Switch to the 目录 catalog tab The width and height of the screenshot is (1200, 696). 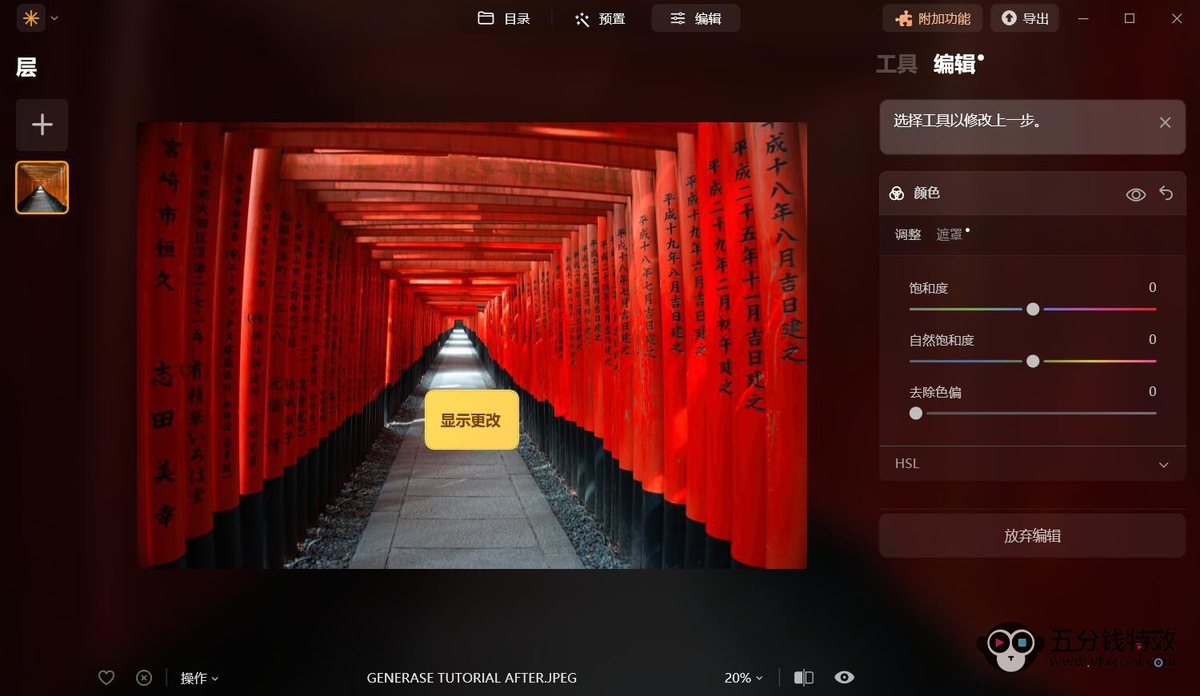(504, 18)
